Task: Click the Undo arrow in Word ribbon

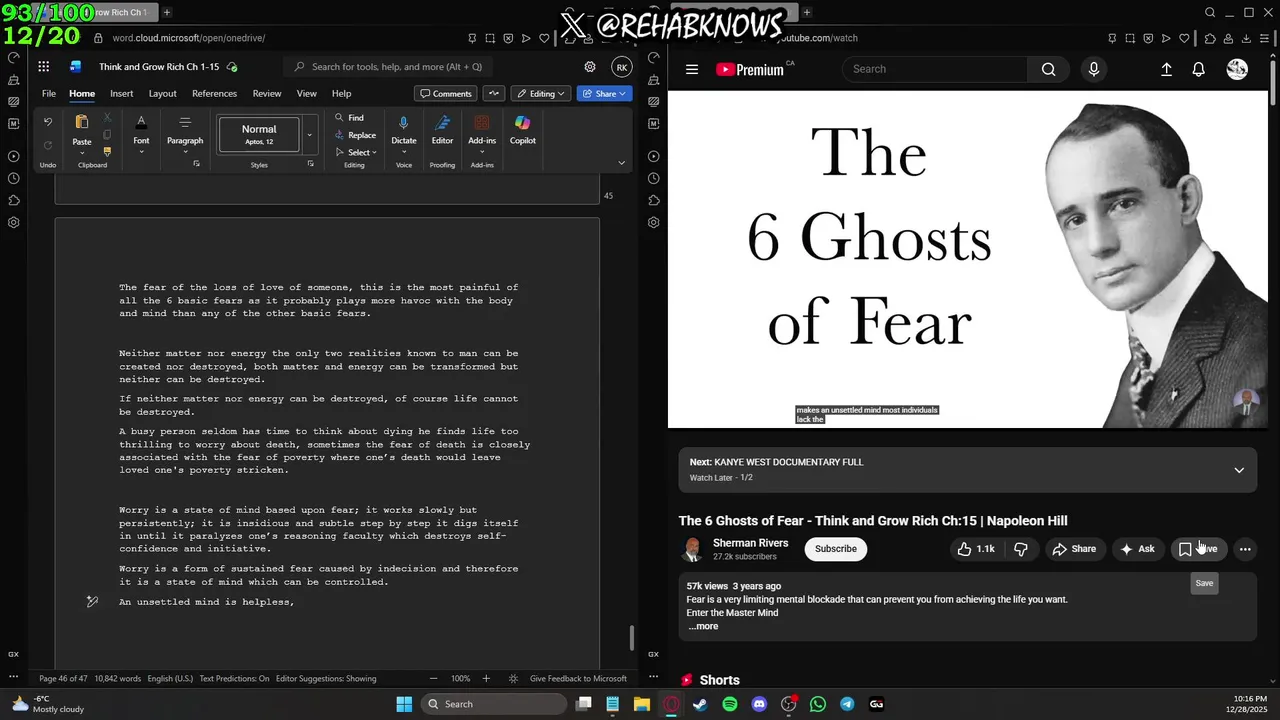Action: click(x=47, y=122)
